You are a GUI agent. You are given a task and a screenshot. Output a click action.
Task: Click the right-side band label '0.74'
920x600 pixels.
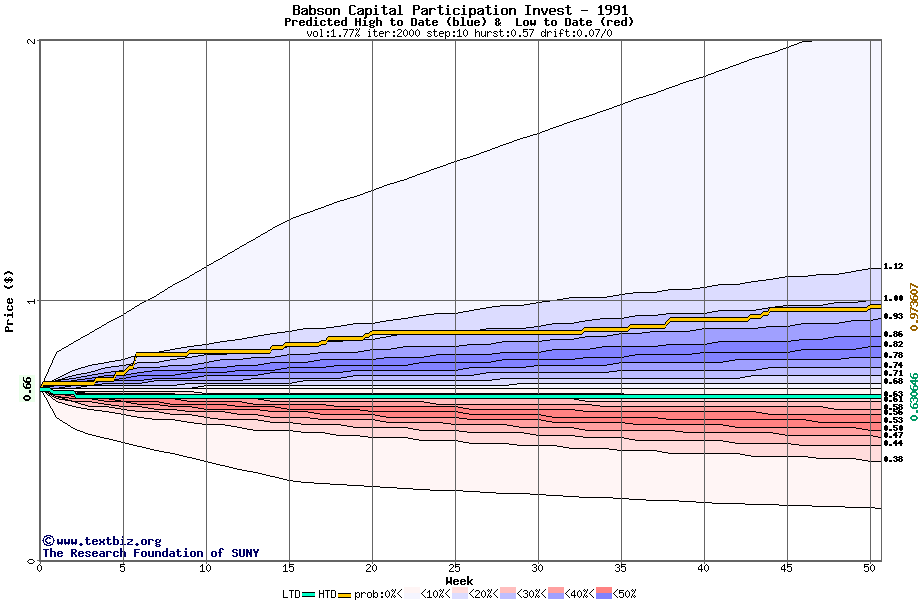pos(893,365)
